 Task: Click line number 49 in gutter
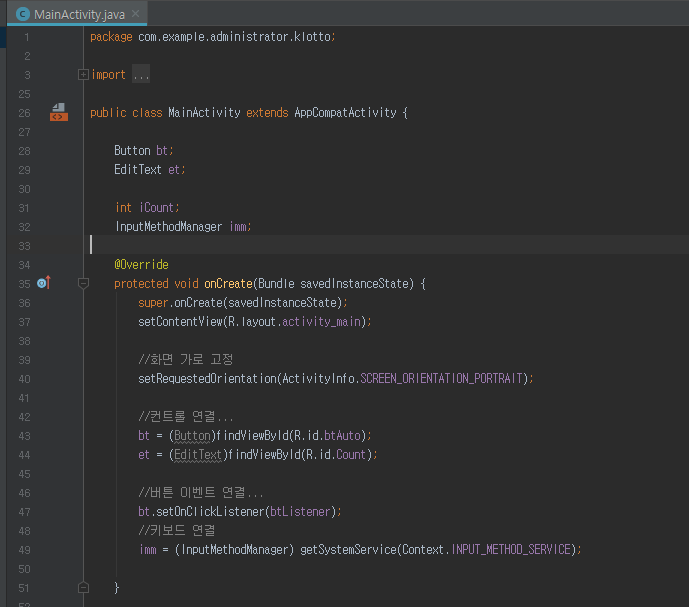tap(24, 550)
